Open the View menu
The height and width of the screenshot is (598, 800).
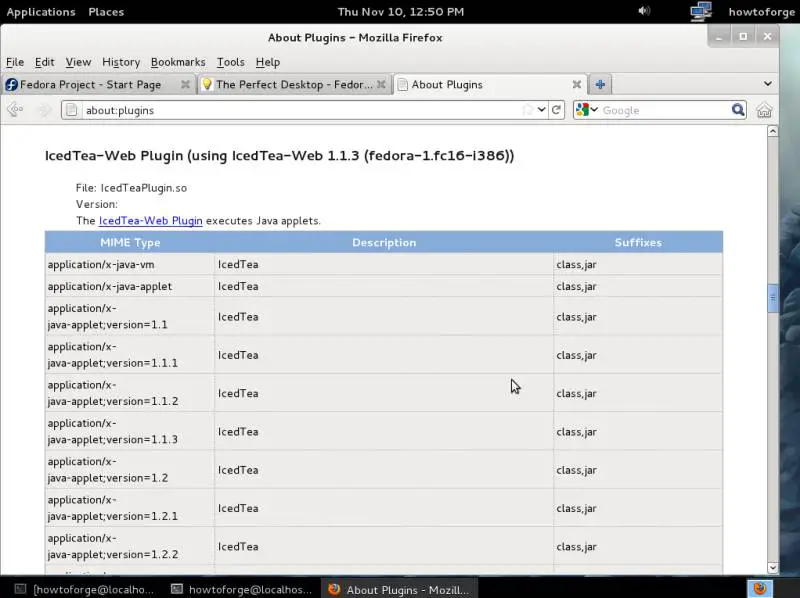(x=78, y=62)
